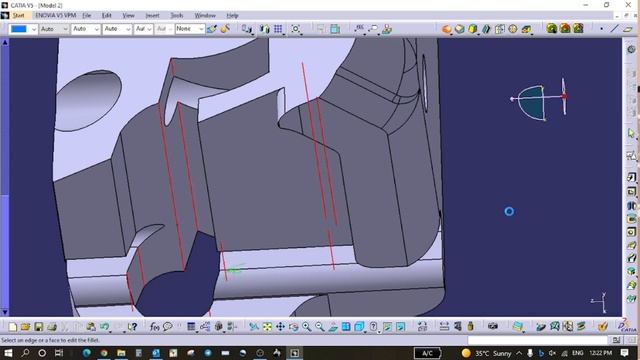The image size is (640, 360).
Task: Open the 35°C Sunny weather widget
Action: click(486, 353)
